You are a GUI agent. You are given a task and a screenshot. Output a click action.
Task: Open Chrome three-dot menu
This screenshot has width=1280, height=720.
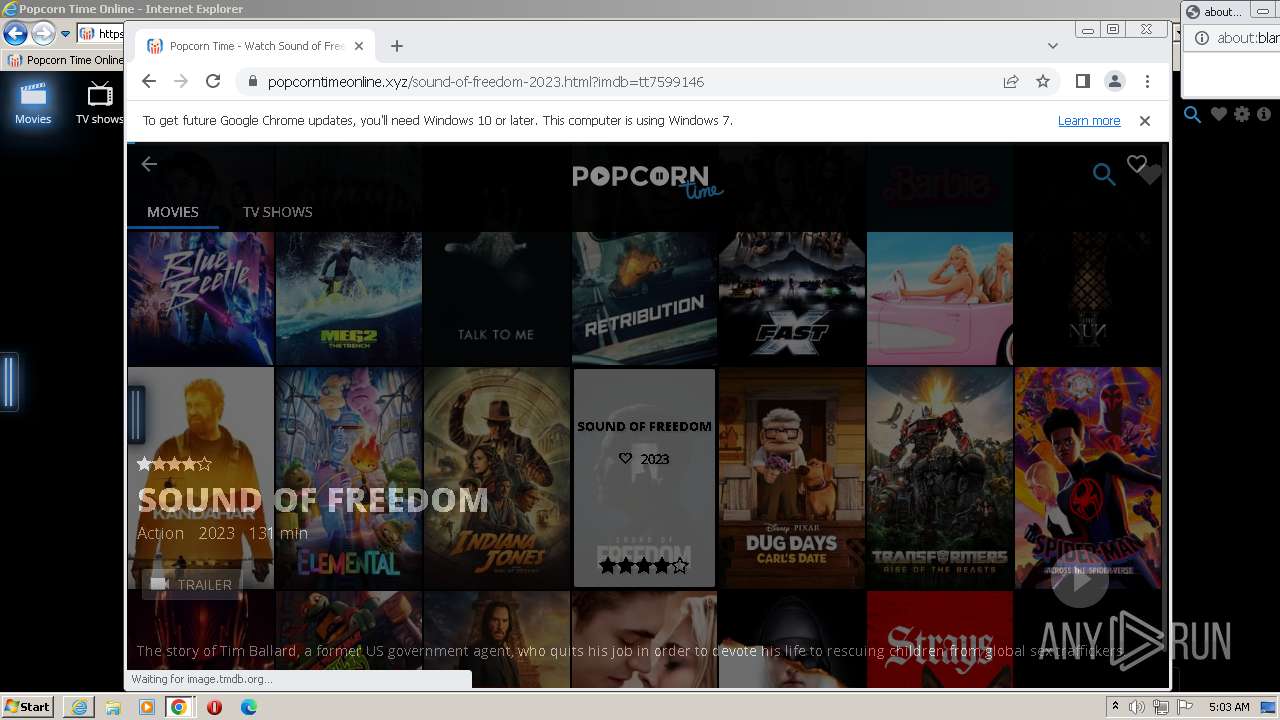pos(1147,81)
